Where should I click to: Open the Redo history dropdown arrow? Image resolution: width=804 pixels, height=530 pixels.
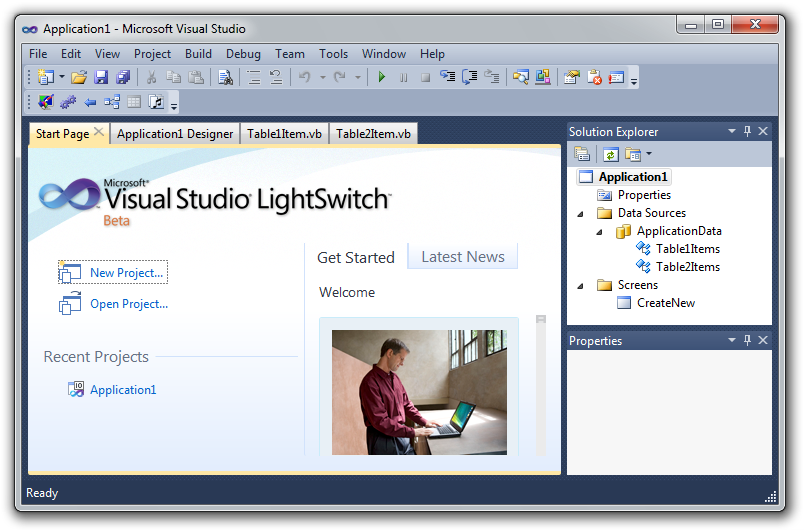pos(357,78)
